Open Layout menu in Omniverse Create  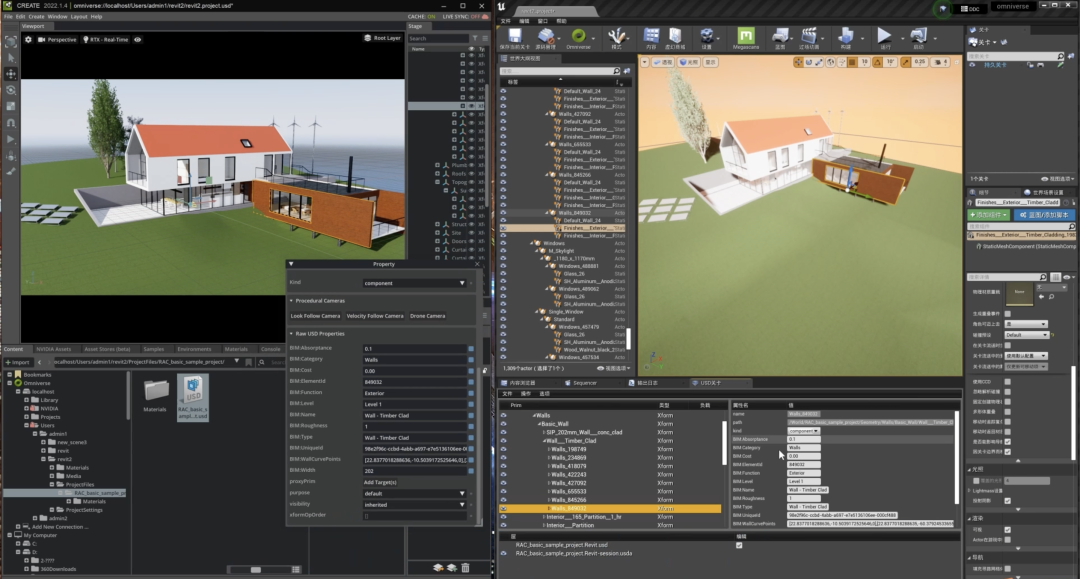79,17
